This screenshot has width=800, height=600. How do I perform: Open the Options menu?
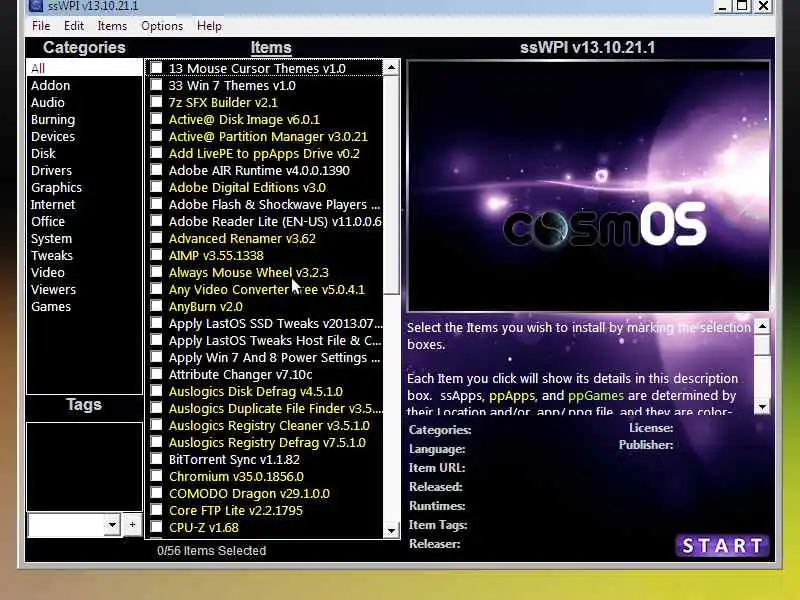point(162,26)
